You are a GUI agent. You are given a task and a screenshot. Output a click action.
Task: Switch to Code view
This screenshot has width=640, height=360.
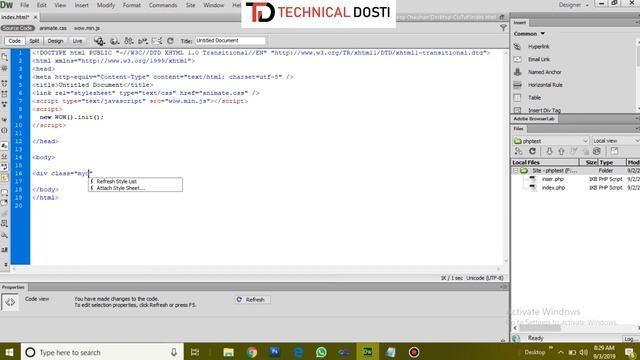14,41
